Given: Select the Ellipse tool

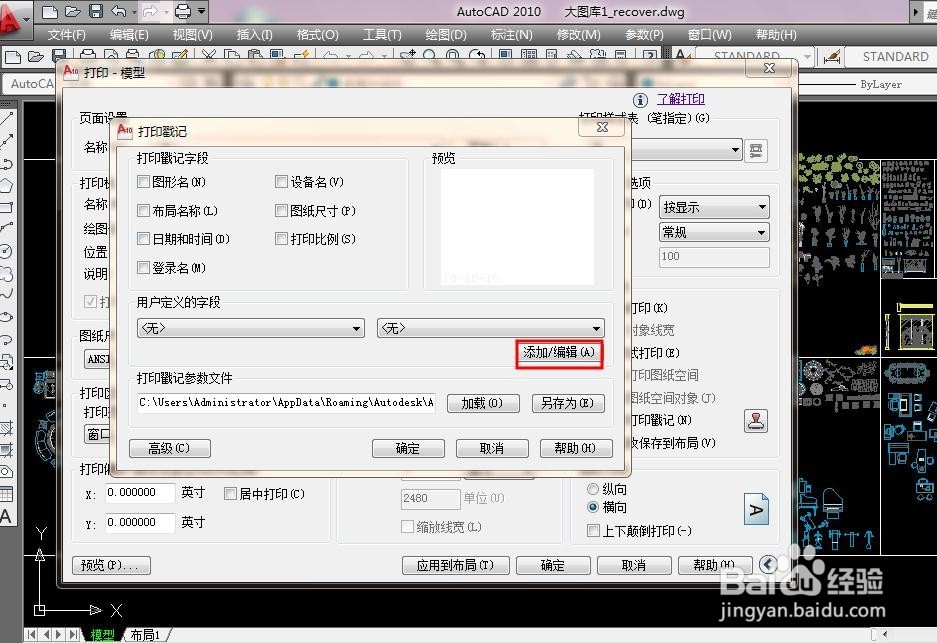Looking at the screenshot, I should pyautogui.click(x=7, y=317).
